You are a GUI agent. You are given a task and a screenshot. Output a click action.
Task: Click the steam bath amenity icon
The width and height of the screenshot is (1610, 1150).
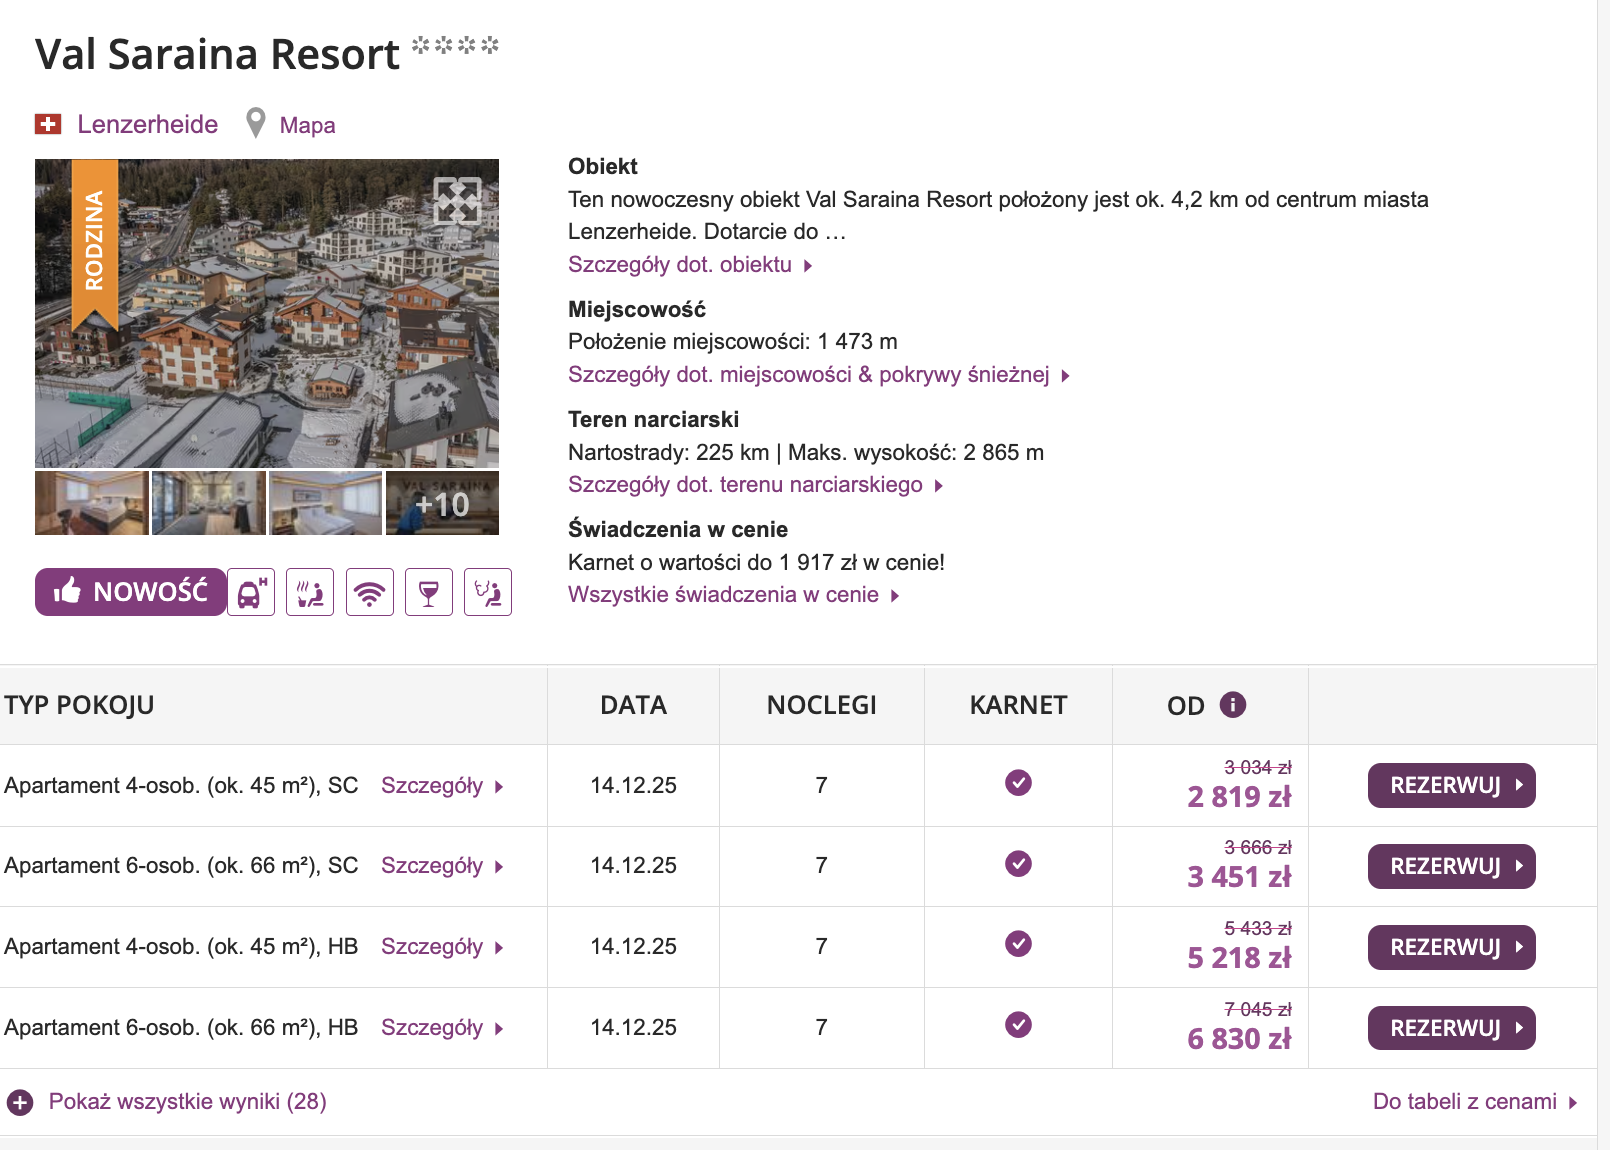(x=488, y=592)
